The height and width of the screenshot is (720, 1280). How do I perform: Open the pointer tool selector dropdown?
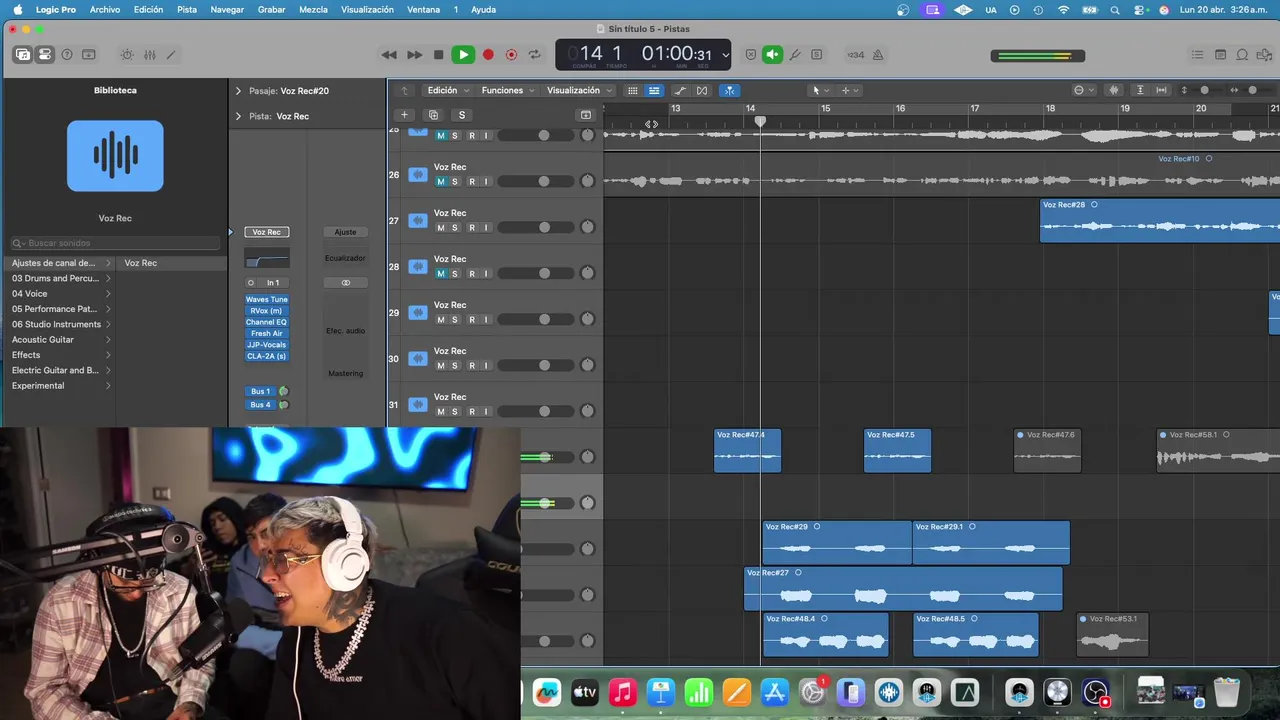[819, 90]
